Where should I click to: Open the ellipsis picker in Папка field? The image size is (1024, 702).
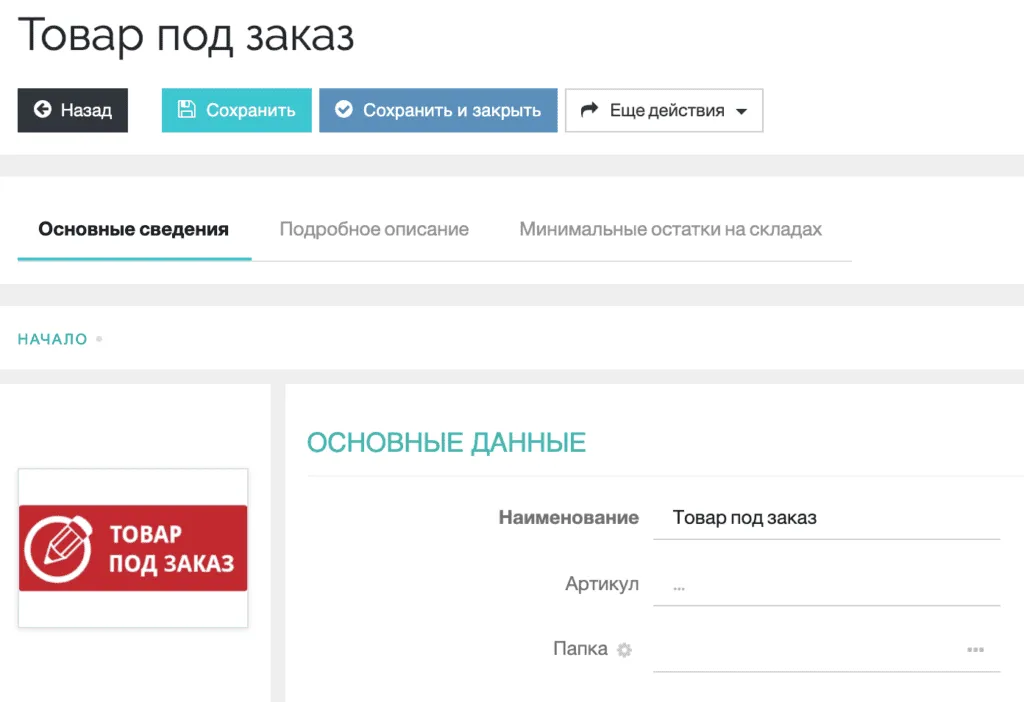click(x=976, y=650)
